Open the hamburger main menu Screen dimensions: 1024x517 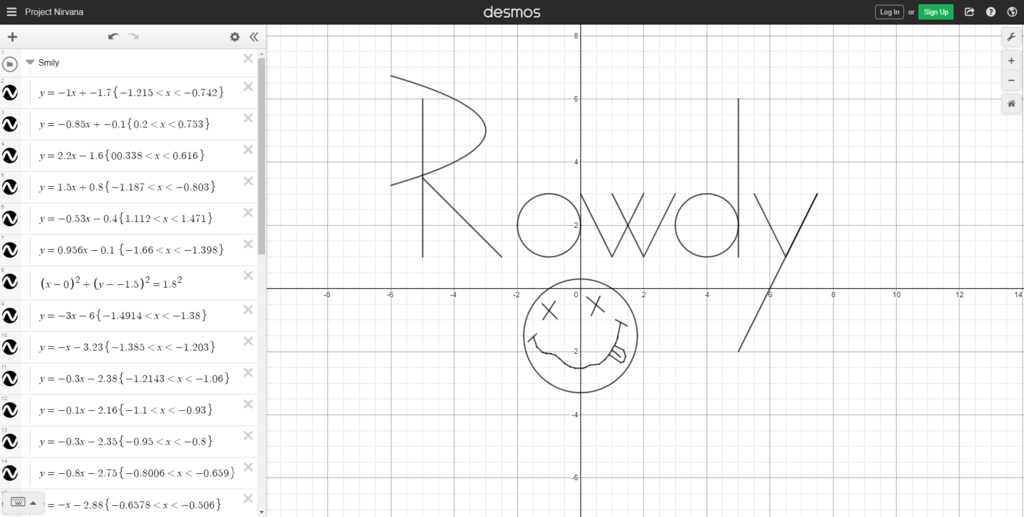pos(11,12)
